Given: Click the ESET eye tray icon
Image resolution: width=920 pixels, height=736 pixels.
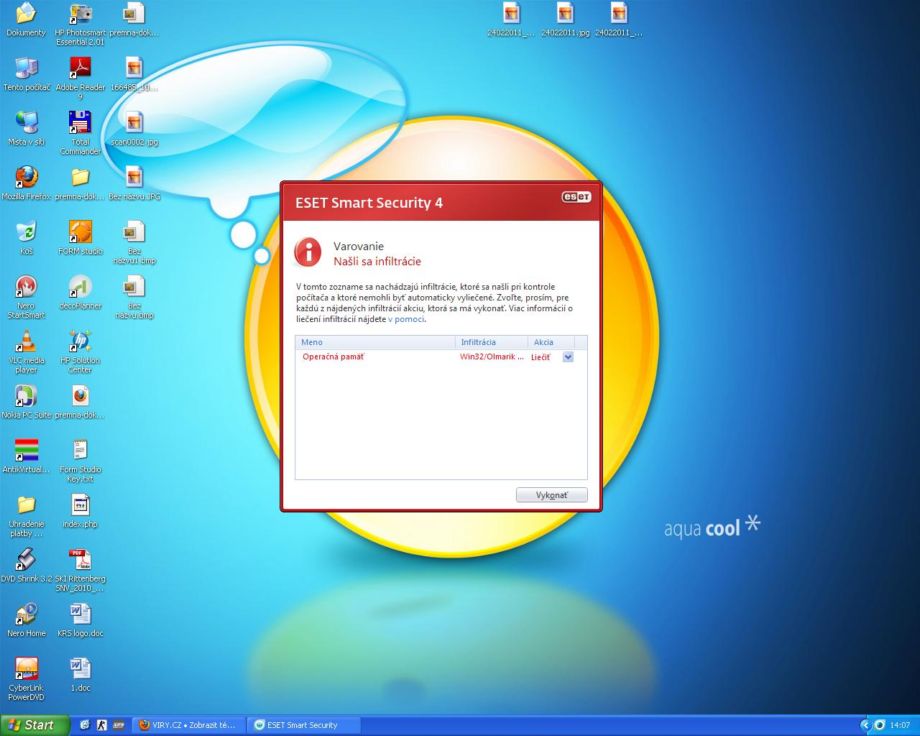Looking at the screenshot, I should (879, 725).
